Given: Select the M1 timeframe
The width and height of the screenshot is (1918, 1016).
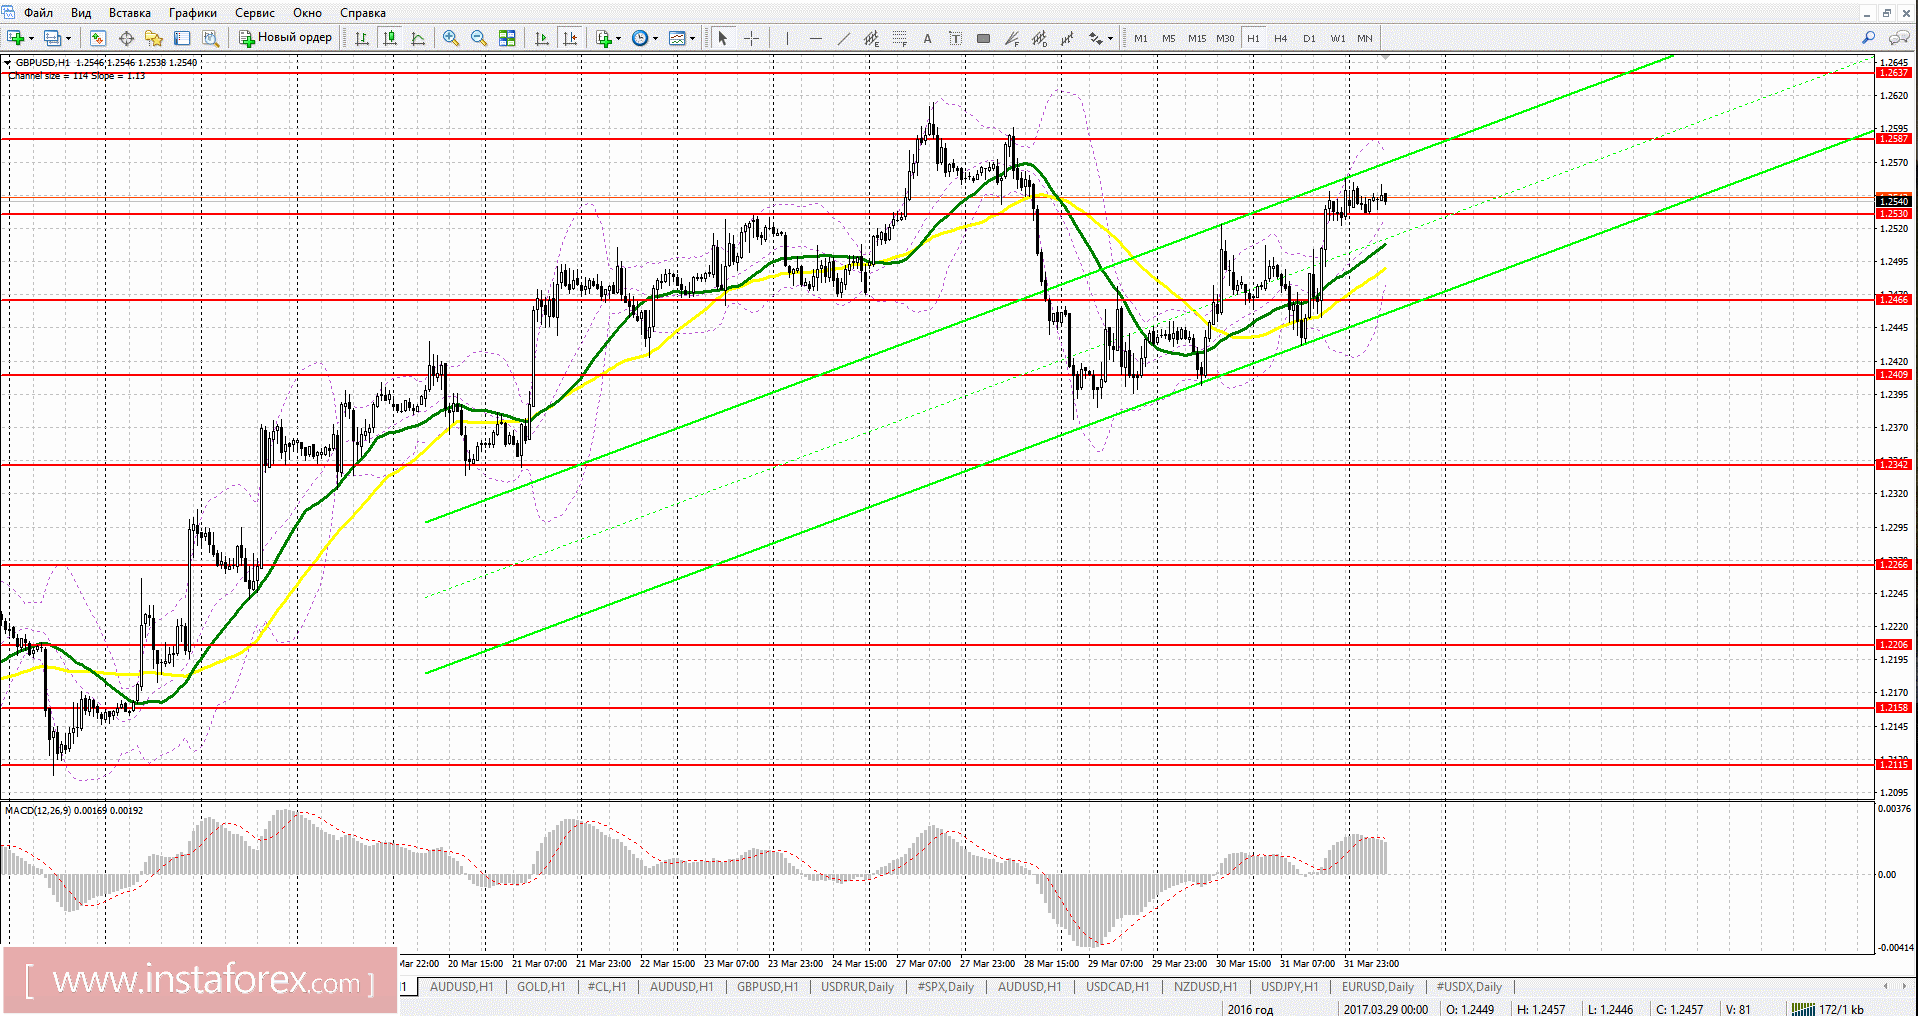Looking at the screenshot, I should click(x=1141, y=38).
